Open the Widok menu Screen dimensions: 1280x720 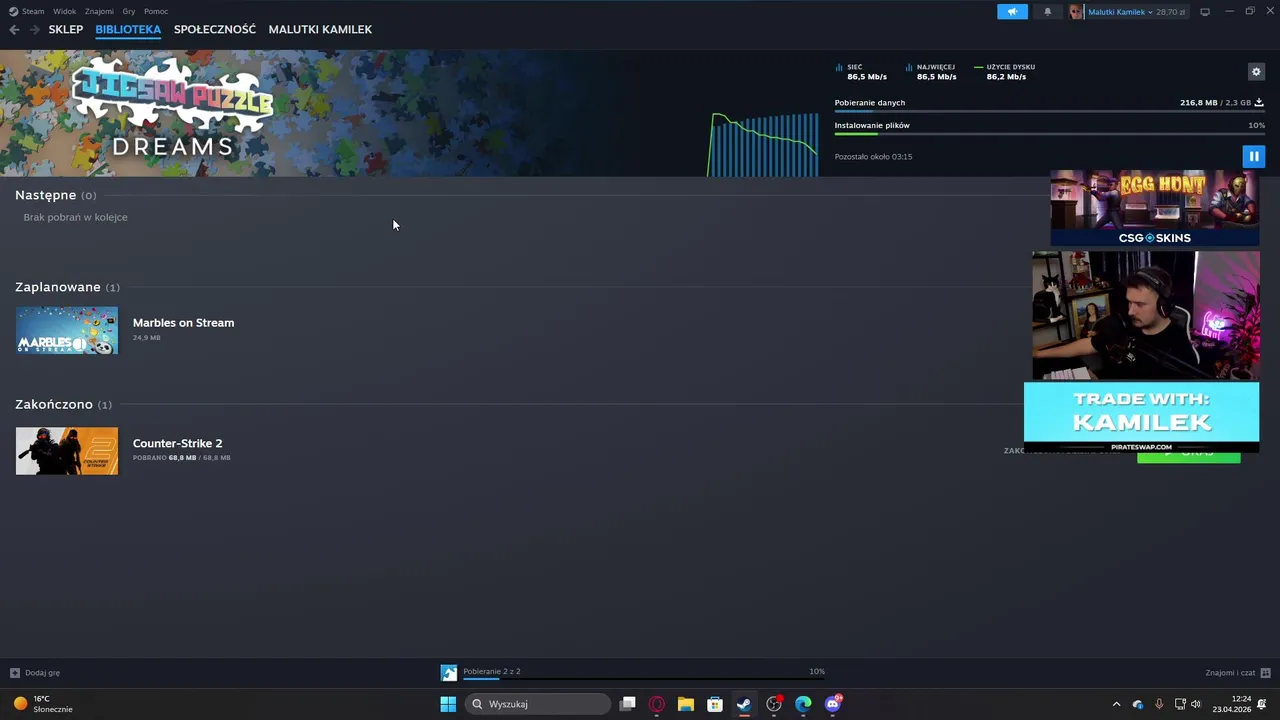(64, 12)
